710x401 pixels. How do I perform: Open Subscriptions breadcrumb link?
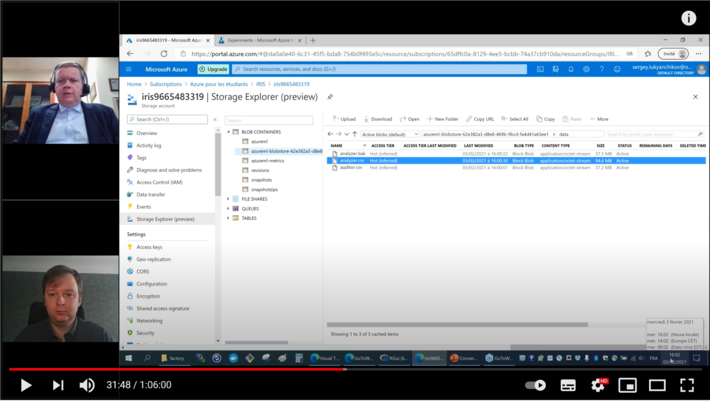click(166, 84)
